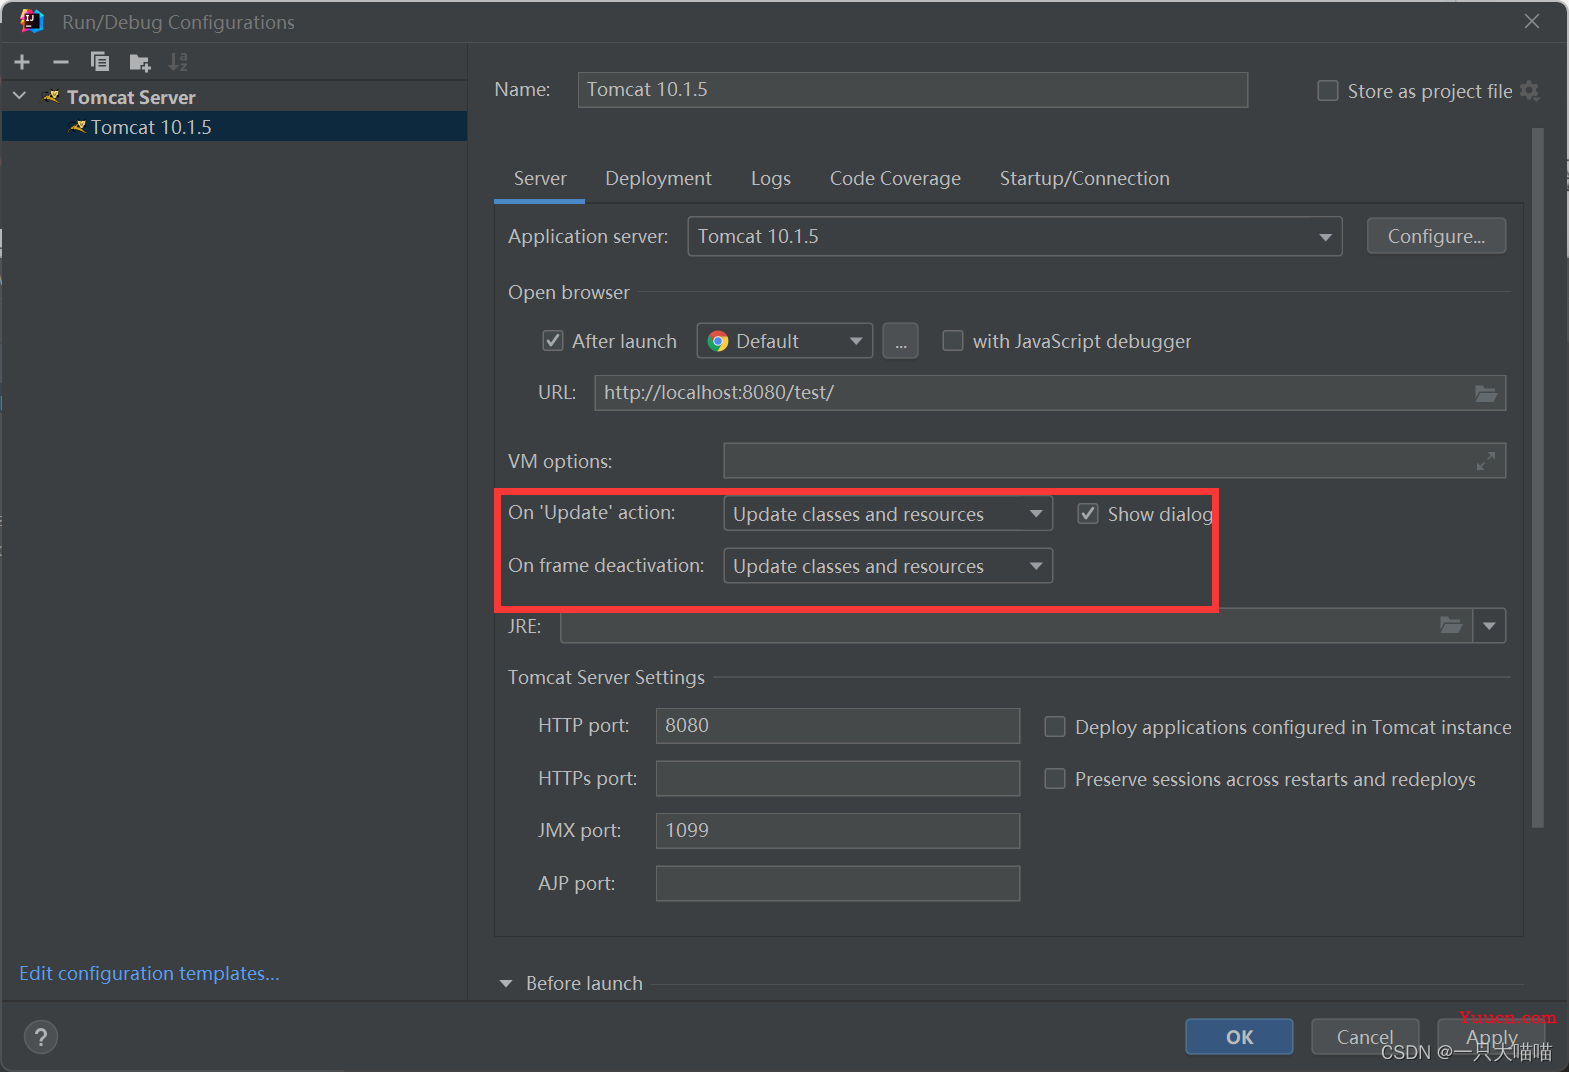
Task: Click the OK button
Action: (1240, 1037)
